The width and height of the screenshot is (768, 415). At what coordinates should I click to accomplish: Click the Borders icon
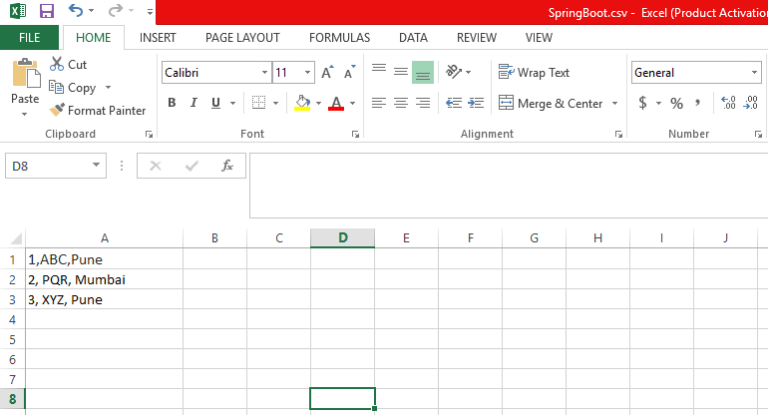[x=258, y=103]
